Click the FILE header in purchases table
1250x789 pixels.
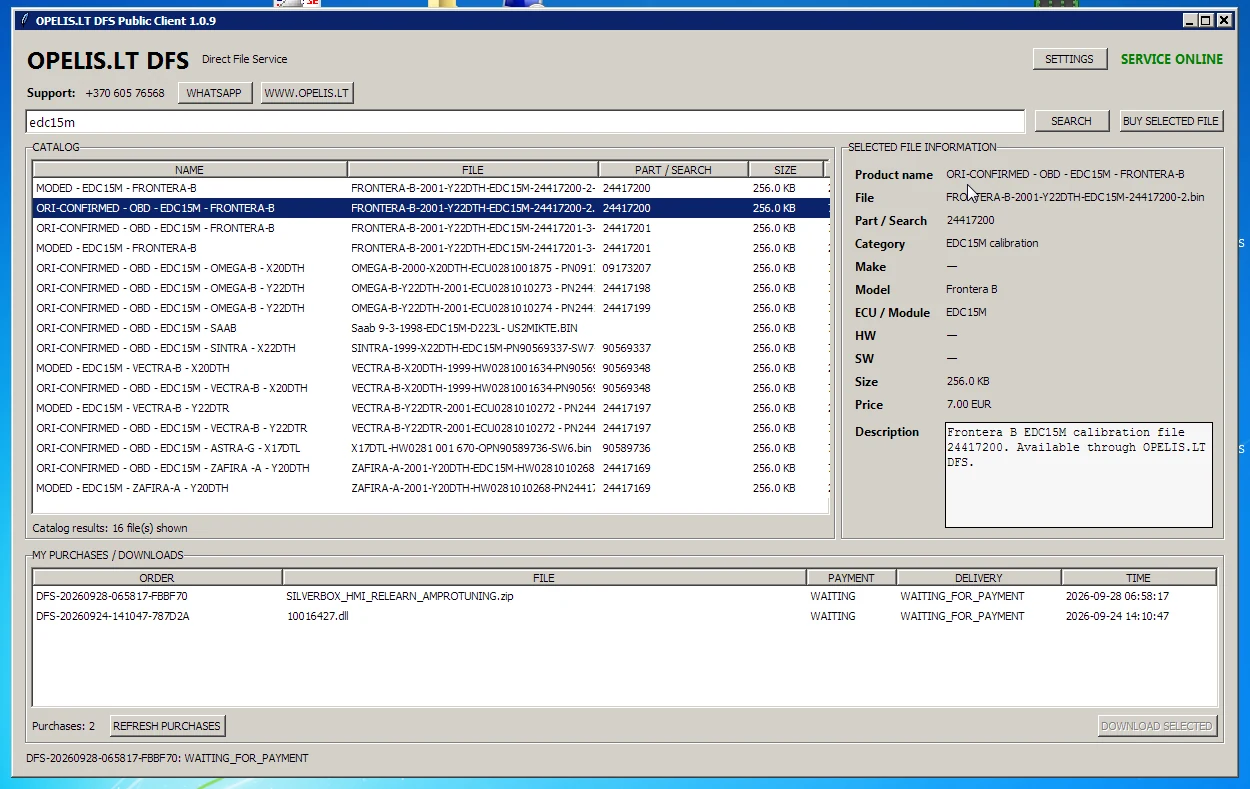[x=544, y=578]
